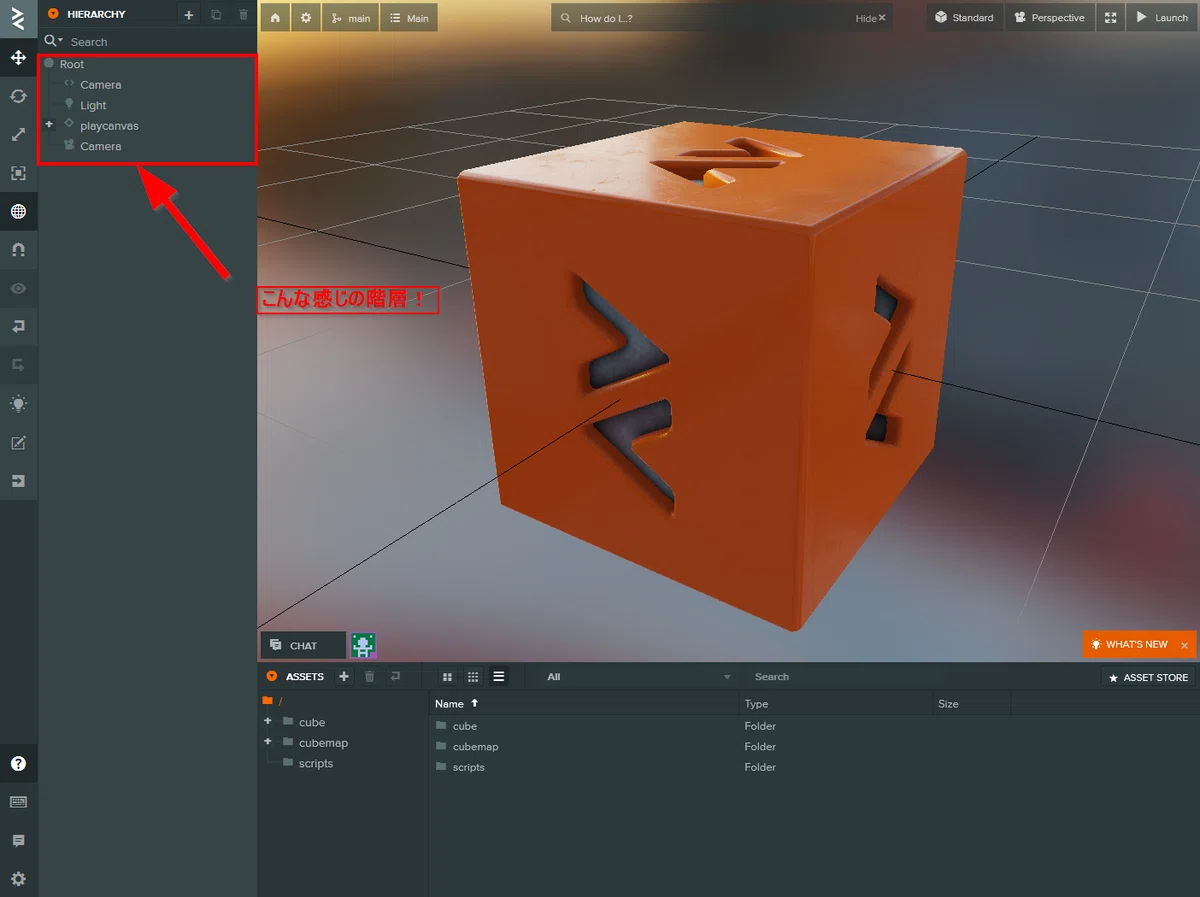
Task: Select the Rotate gizmo tool
Action: tap(18, 96)
